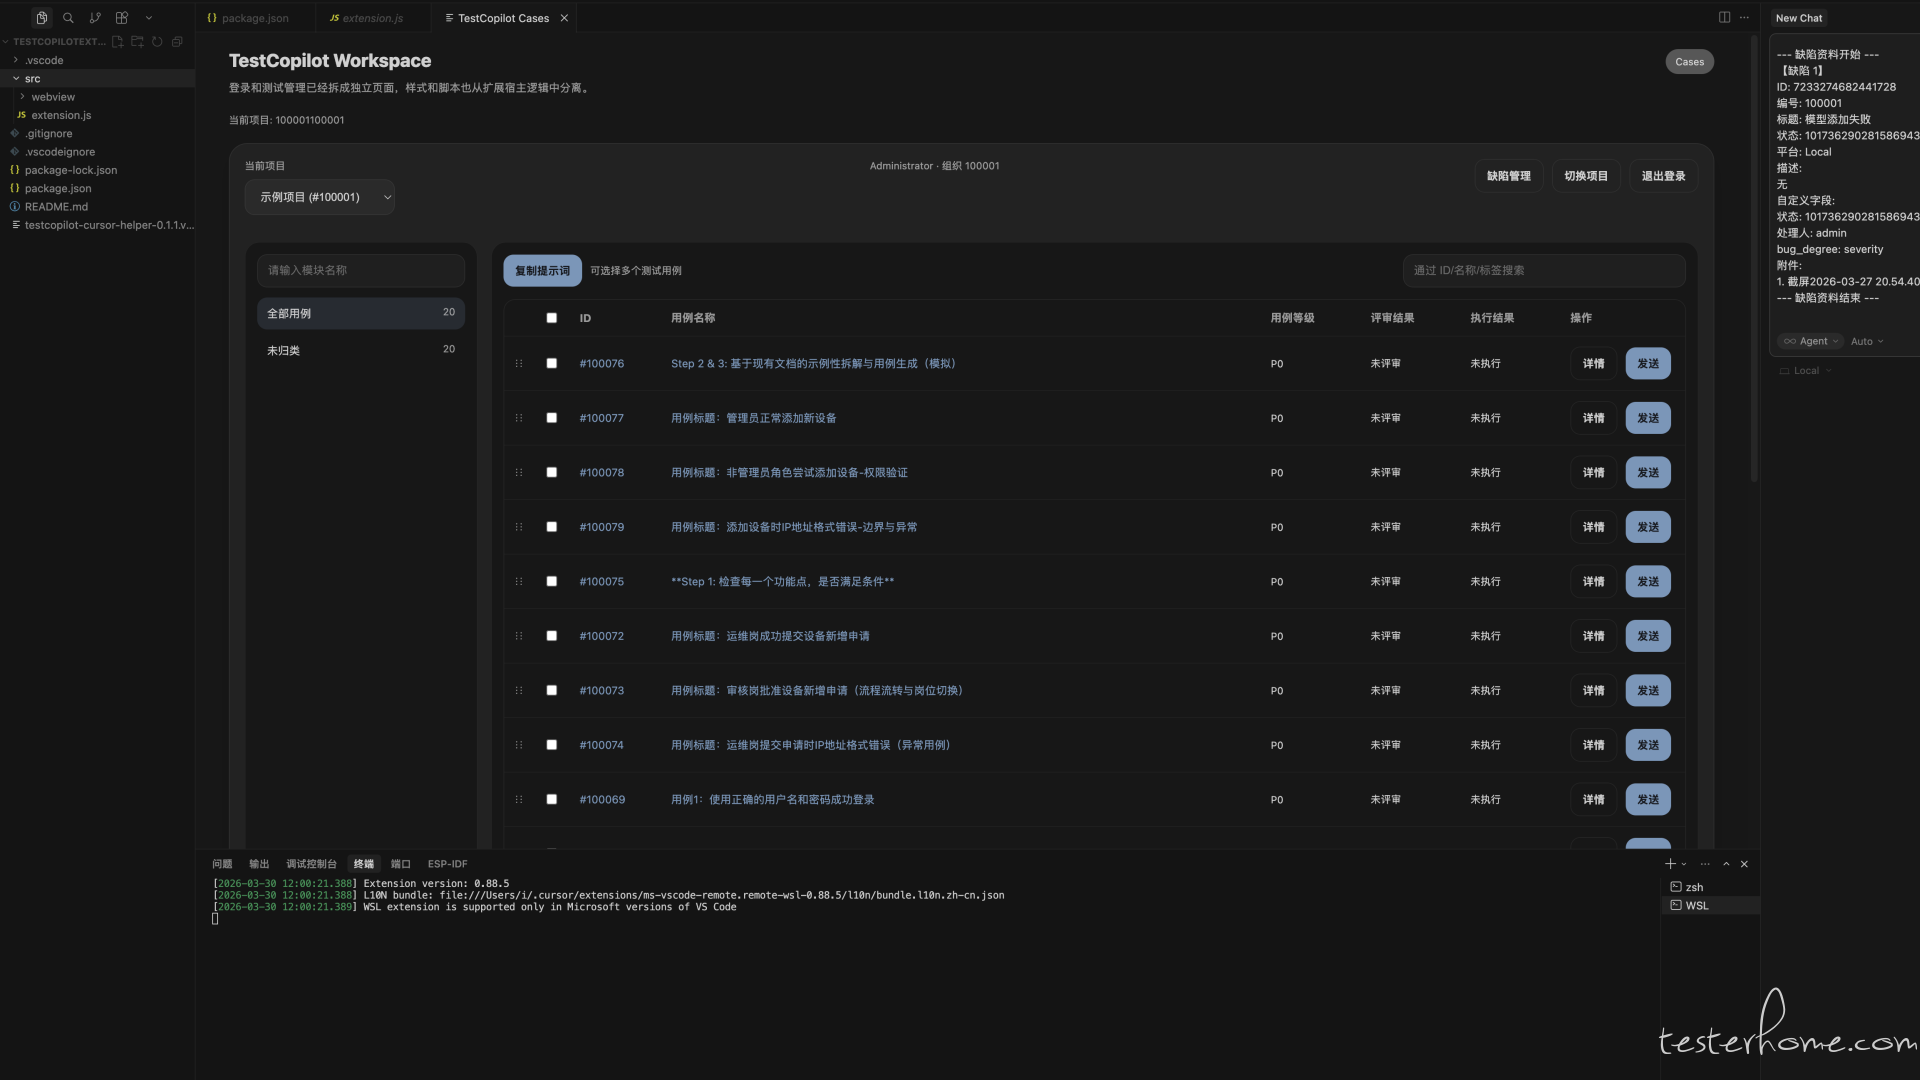The width and height of the screenshot is (1920, 1080).
Task: Click the ID/名称/标签 search field
Action: (x=1543, y=270)
